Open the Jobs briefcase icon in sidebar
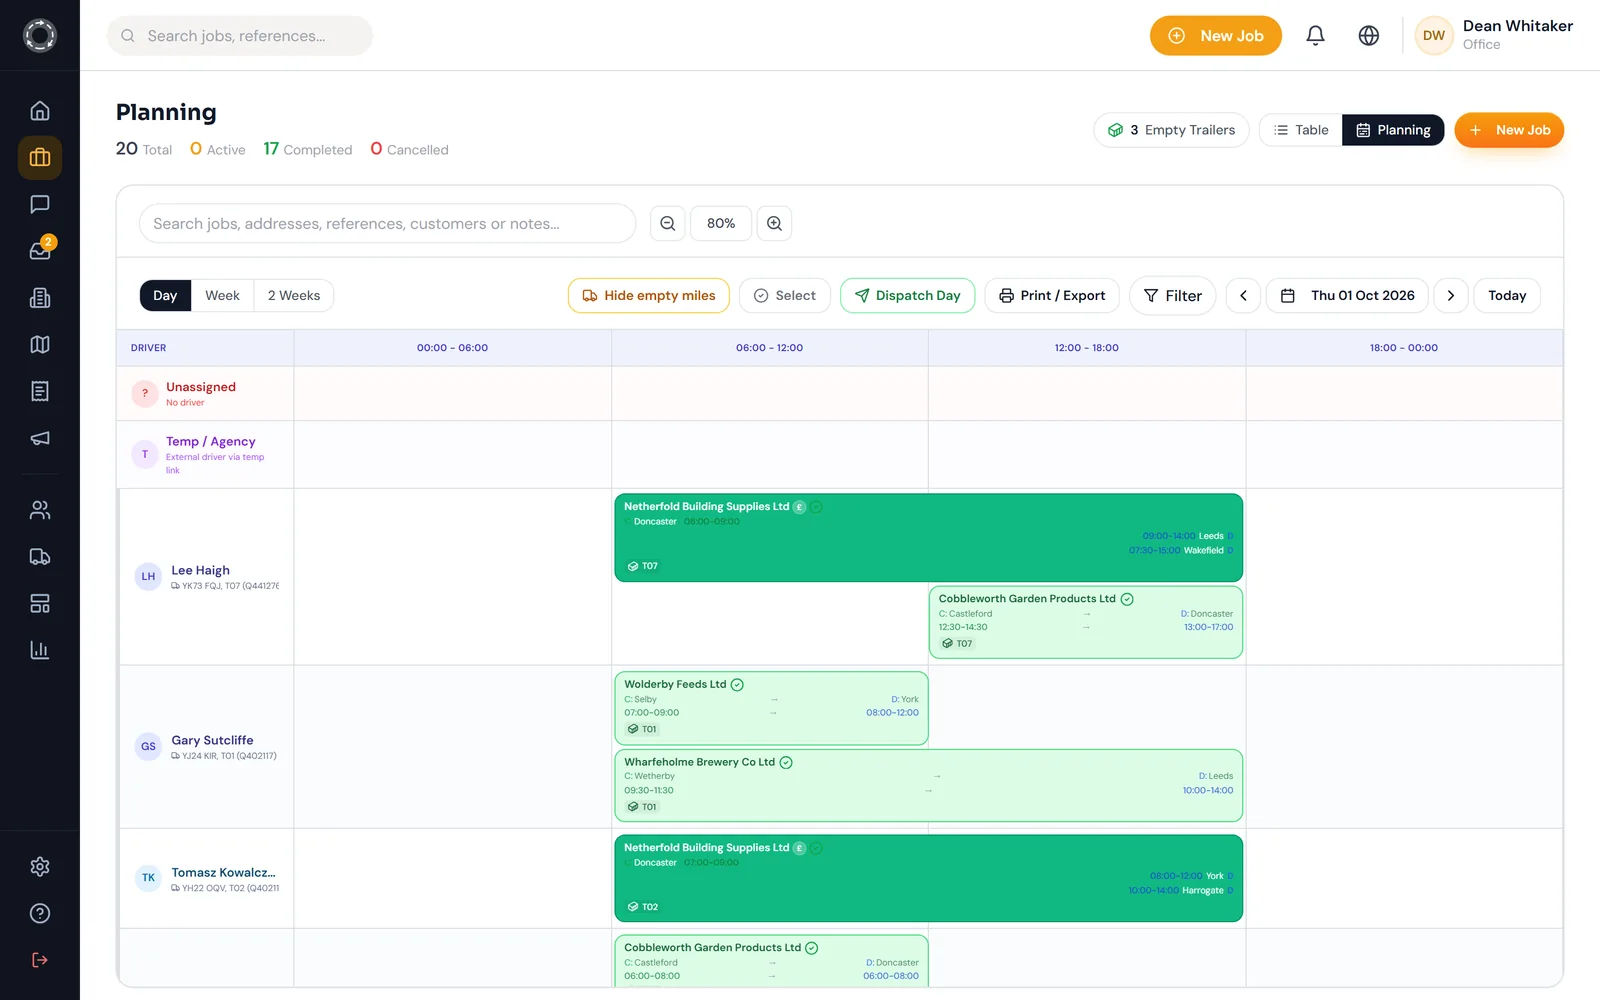 [40, 158]
